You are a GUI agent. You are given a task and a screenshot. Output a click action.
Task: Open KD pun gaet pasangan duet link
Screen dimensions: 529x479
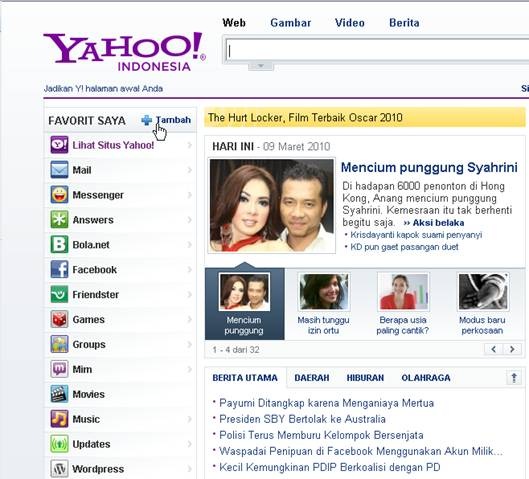tap(404, 247)
